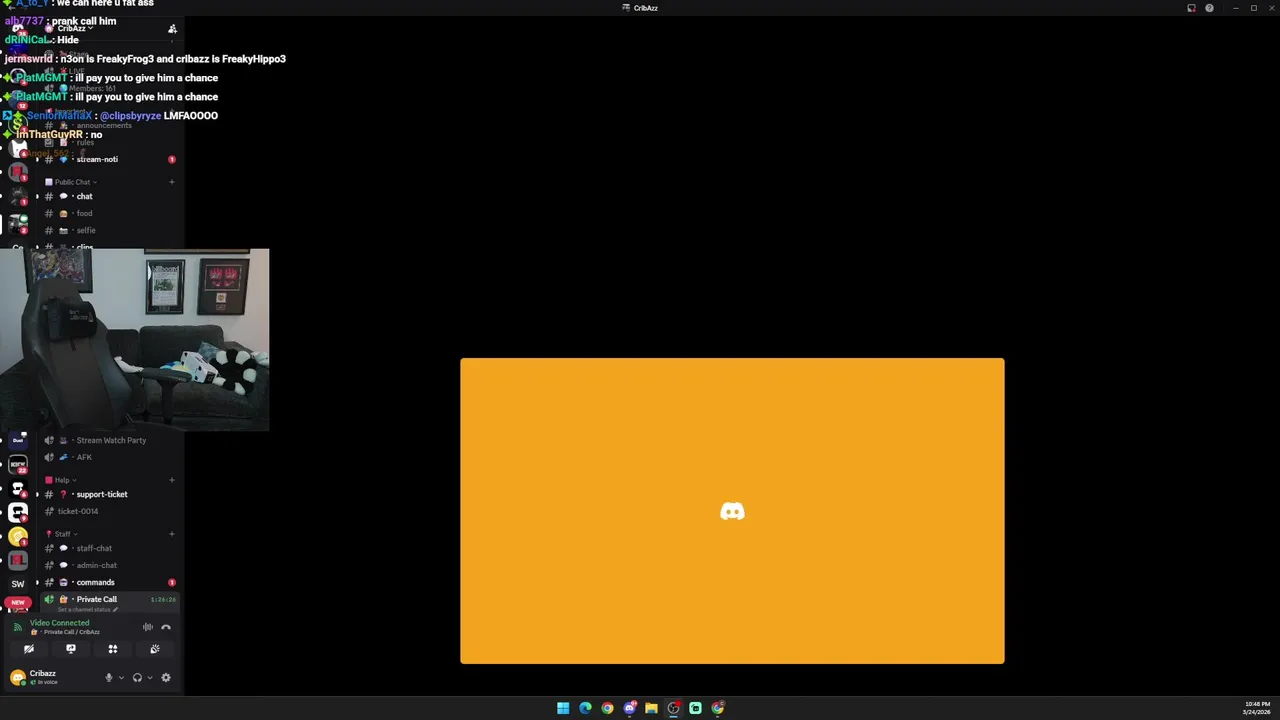This screenshot has width=1280, height=720.
Task: Collapse the Staff category
Action: (62, 534)
